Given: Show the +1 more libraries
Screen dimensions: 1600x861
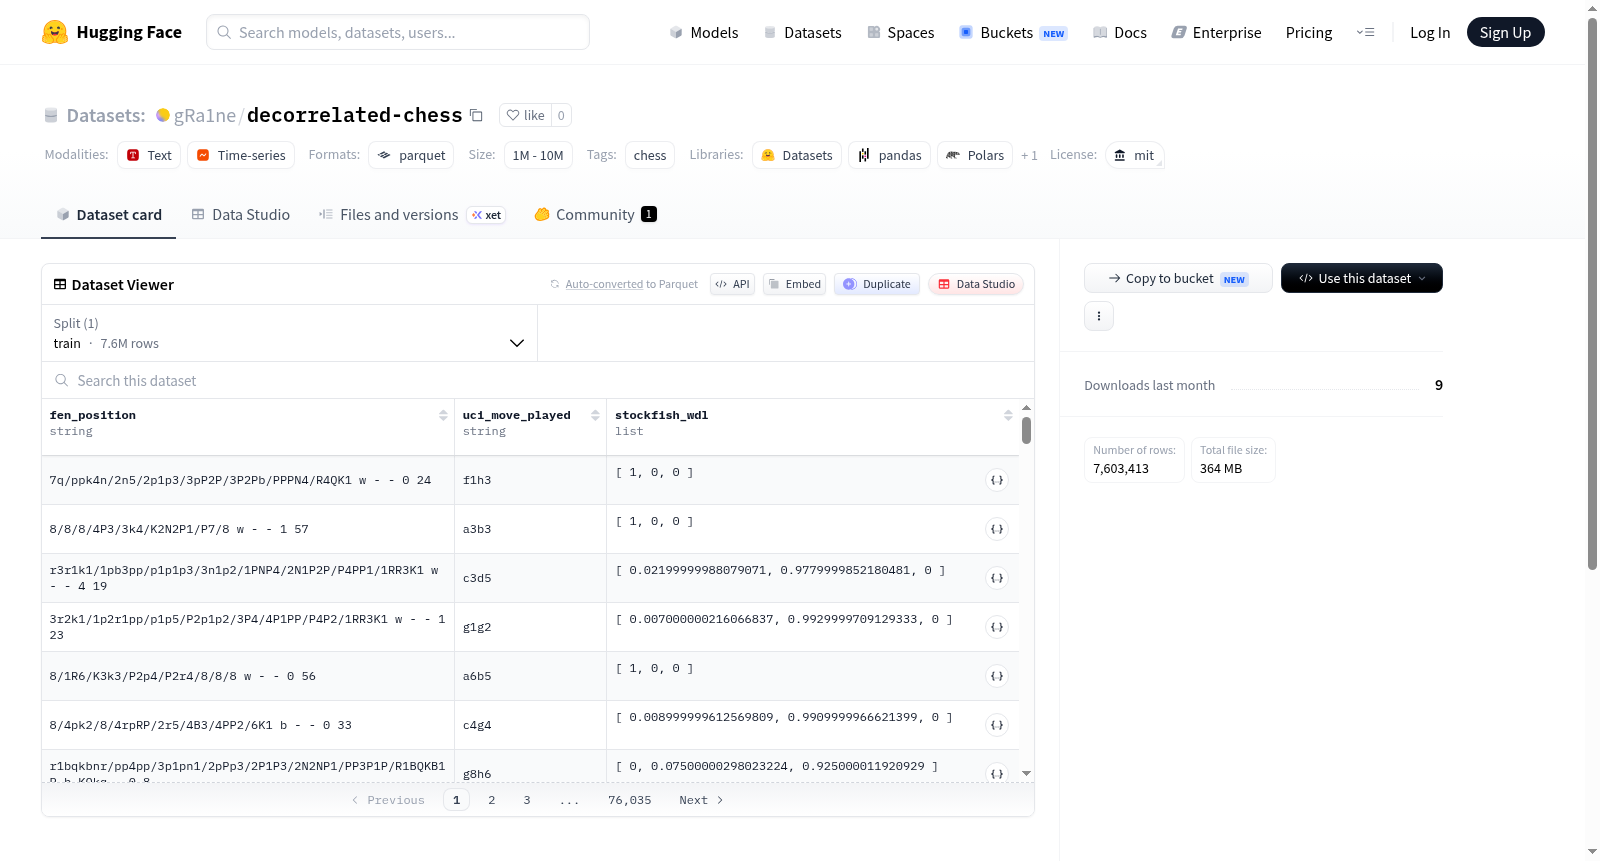Looking at the screenshot, I should (x=1029, y=155).
